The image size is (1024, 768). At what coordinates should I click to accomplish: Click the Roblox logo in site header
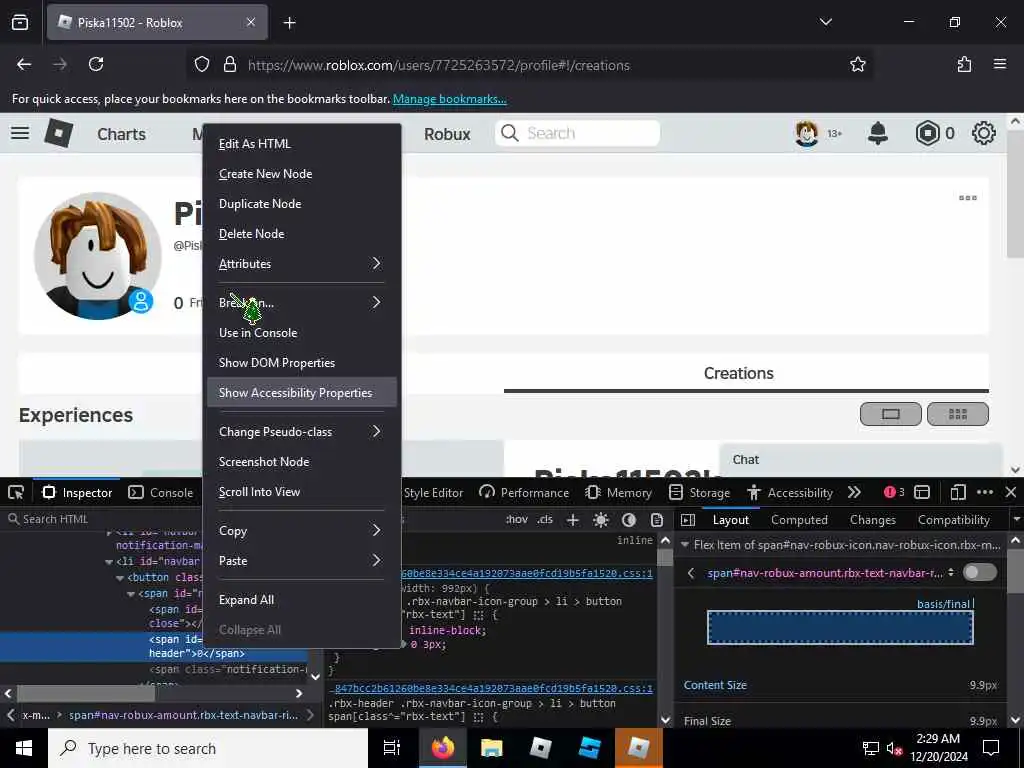point(59,133)
